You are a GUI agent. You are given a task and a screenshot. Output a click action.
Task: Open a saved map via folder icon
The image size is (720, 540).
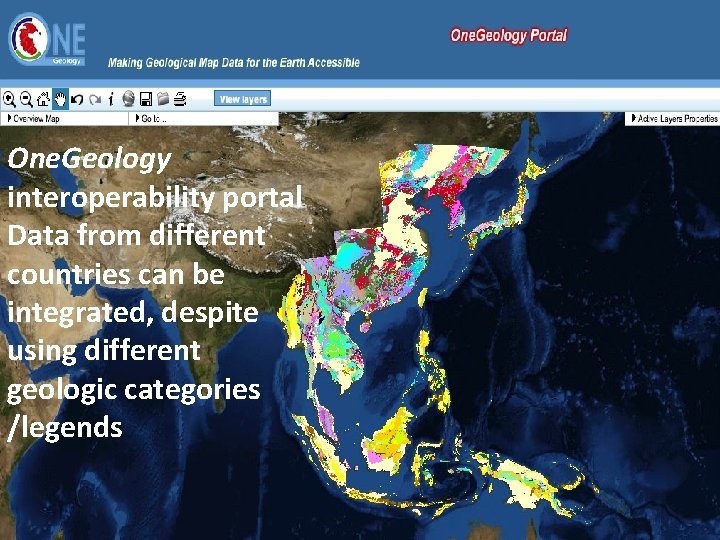[x=163, y=99]
